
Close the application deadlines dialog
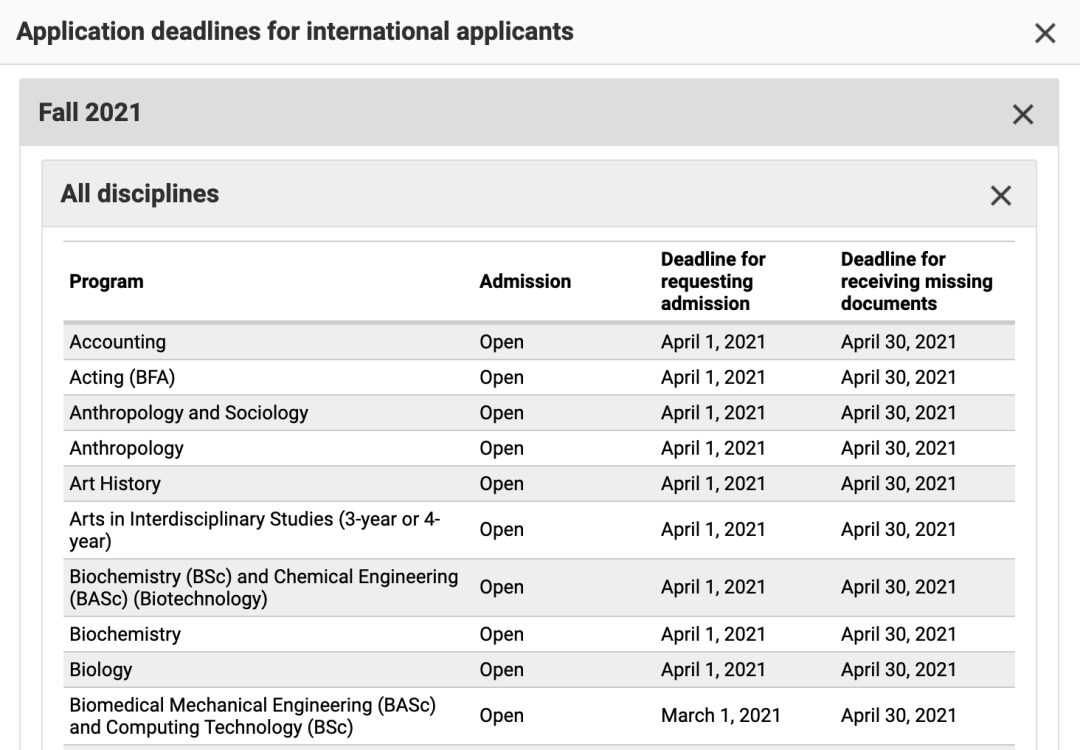tap(1045, 33)
